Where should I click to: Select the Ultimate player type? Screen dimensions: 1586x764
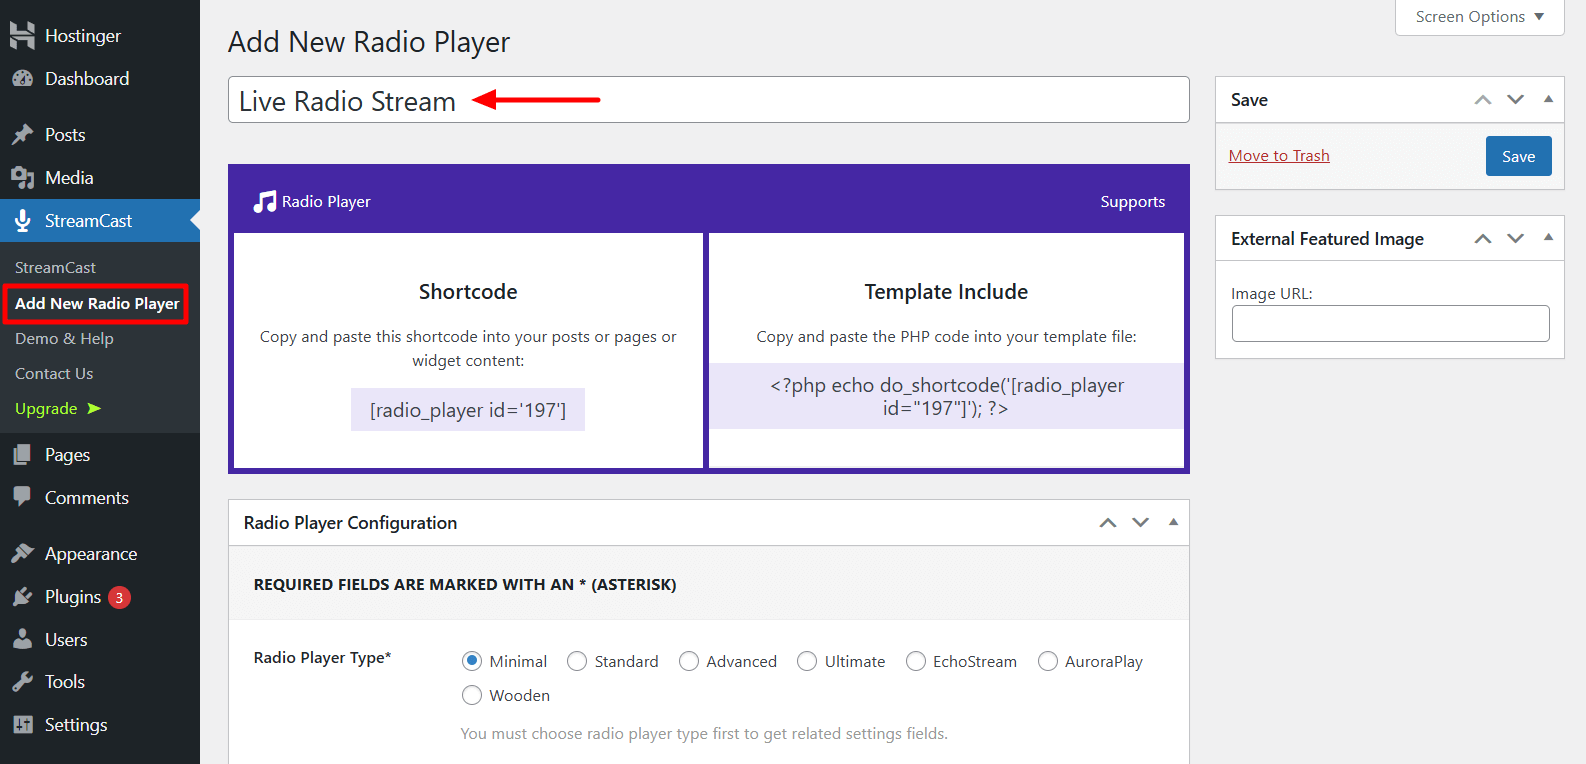click(807, 661)
